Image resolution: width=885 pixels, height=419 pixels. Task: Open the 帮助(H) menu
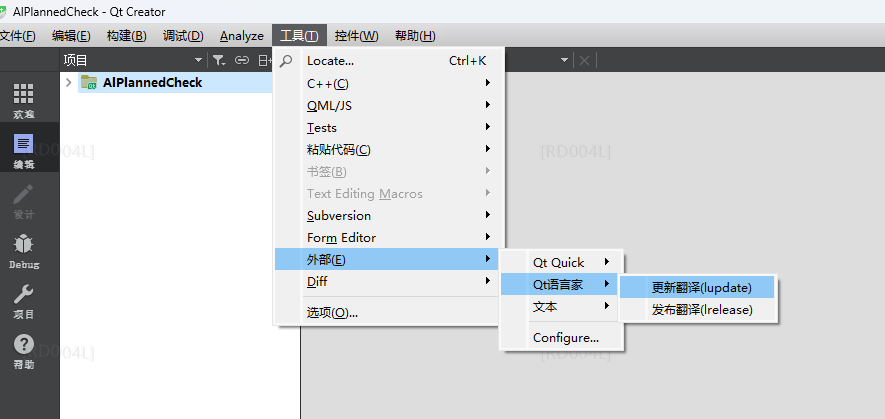coord(415,36)
